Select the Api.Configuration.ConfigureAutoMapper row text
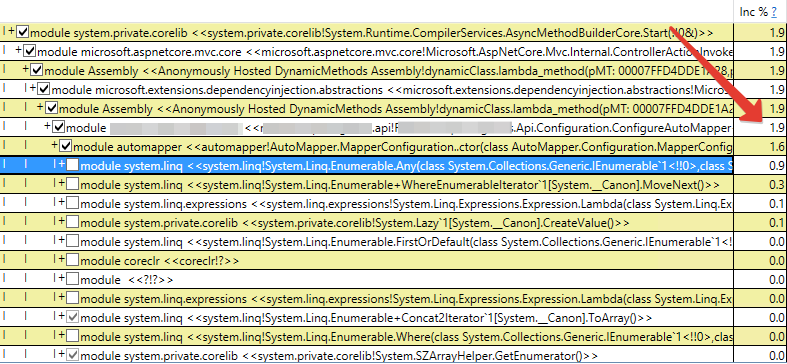This screenshot has width=787, height=364. pos(399,129)
